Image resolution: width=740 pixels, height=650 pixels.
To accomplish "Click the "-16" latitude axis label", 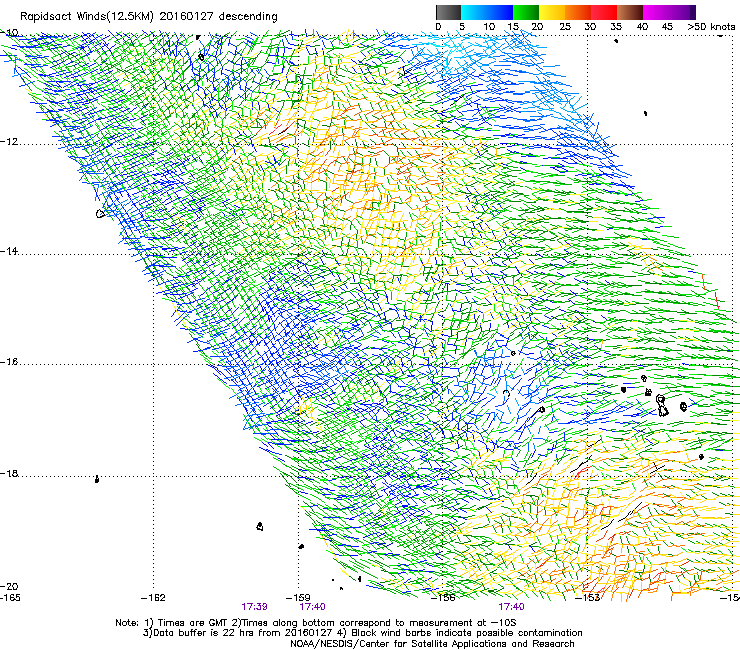I will pyautogui.click(x=9, y=362).
